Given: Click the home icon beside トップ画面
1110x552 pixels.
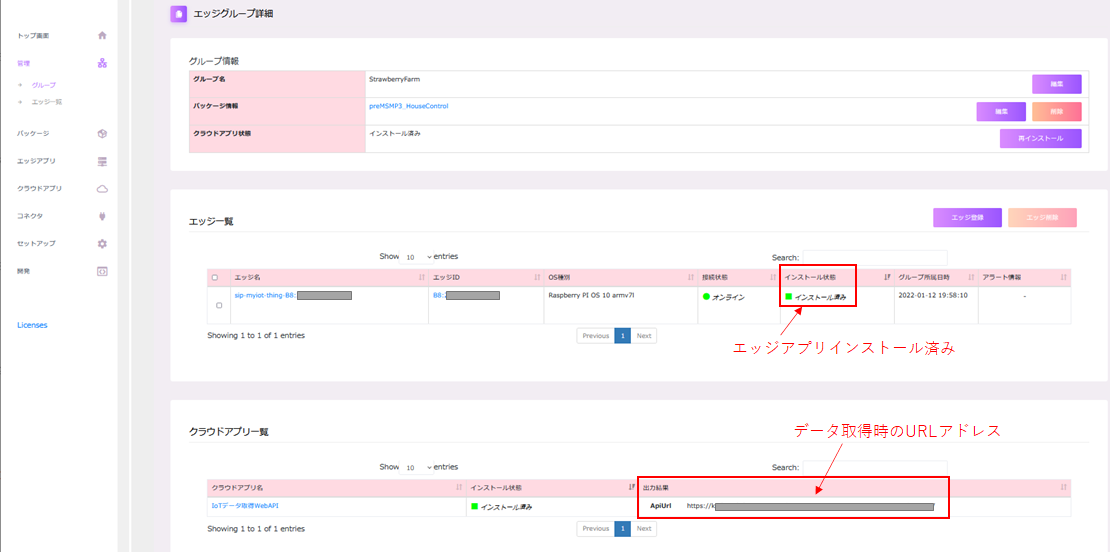Looking at the screenshot, I should [x=102, y=35].
